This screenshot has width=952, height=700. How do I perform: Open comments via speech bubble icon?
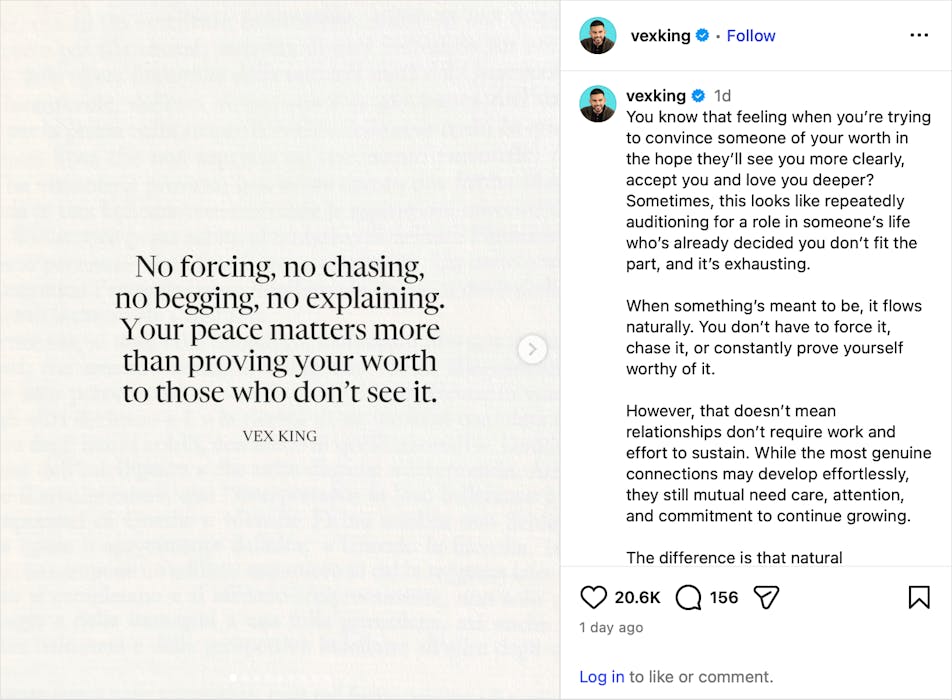[688, 597]
